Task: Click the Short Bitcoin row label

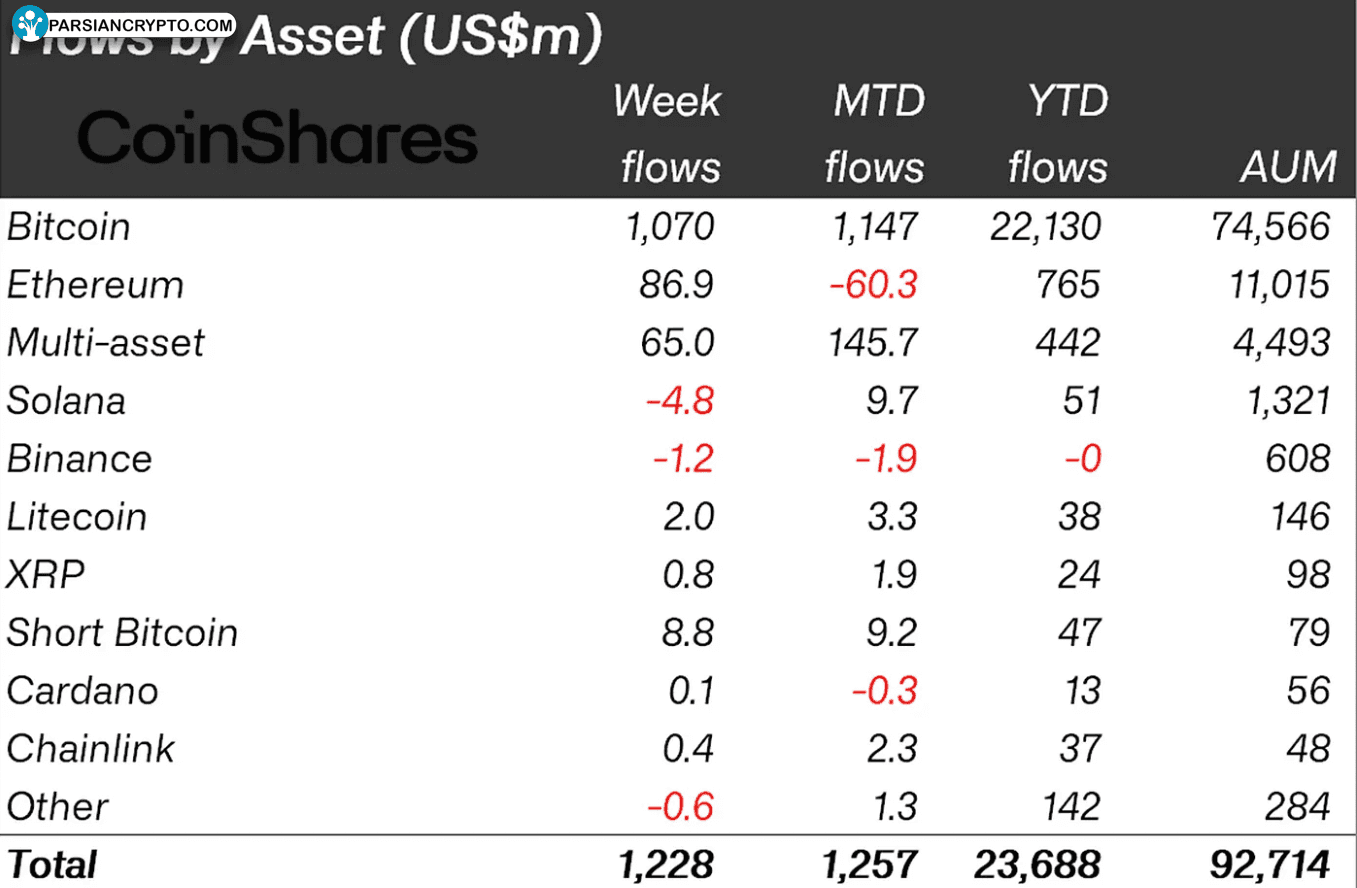Action: coord(123,633)
